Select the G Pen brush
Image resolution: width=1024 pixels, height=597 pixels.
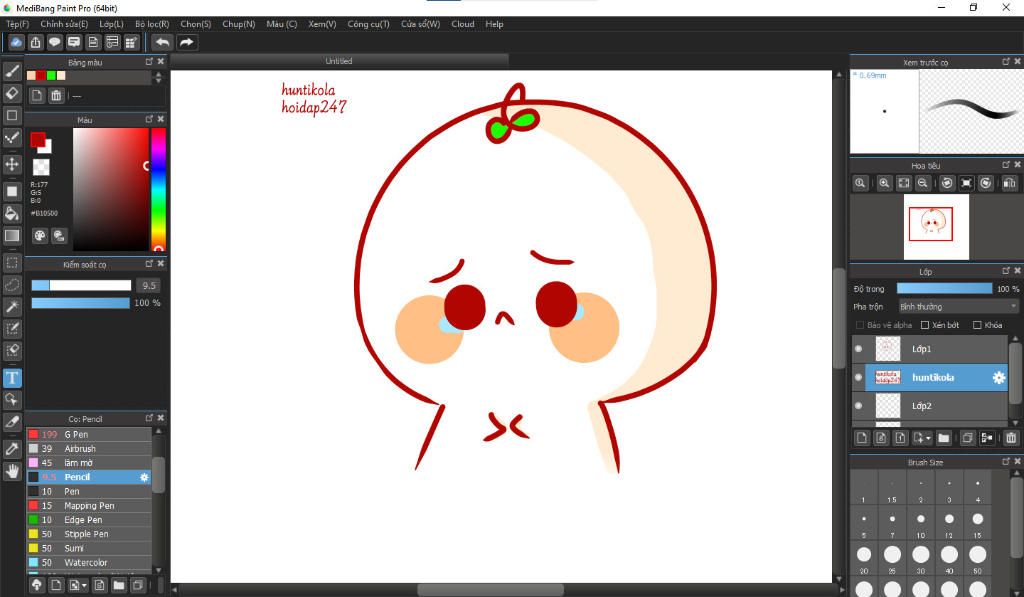pyautogui.click(x=89, y=434)
